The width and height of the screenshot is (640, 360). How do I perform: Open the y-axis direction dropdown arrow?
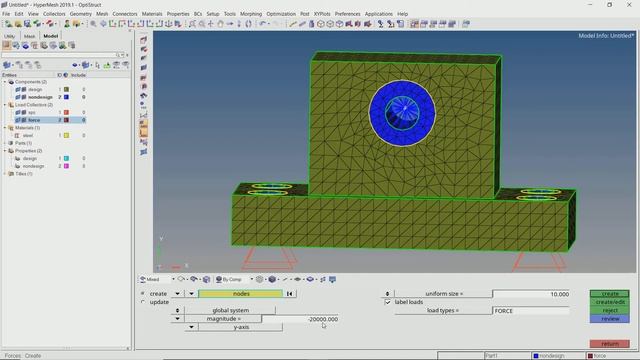[x=191, y=327]
